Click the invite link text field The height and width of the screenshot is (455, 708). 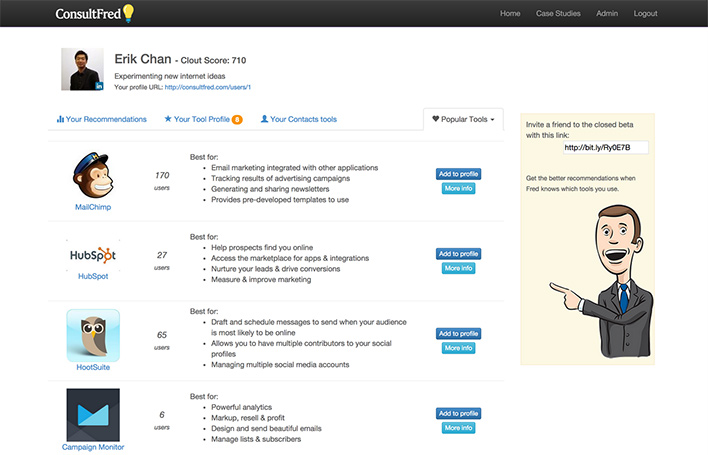click(x=605, y=148)
